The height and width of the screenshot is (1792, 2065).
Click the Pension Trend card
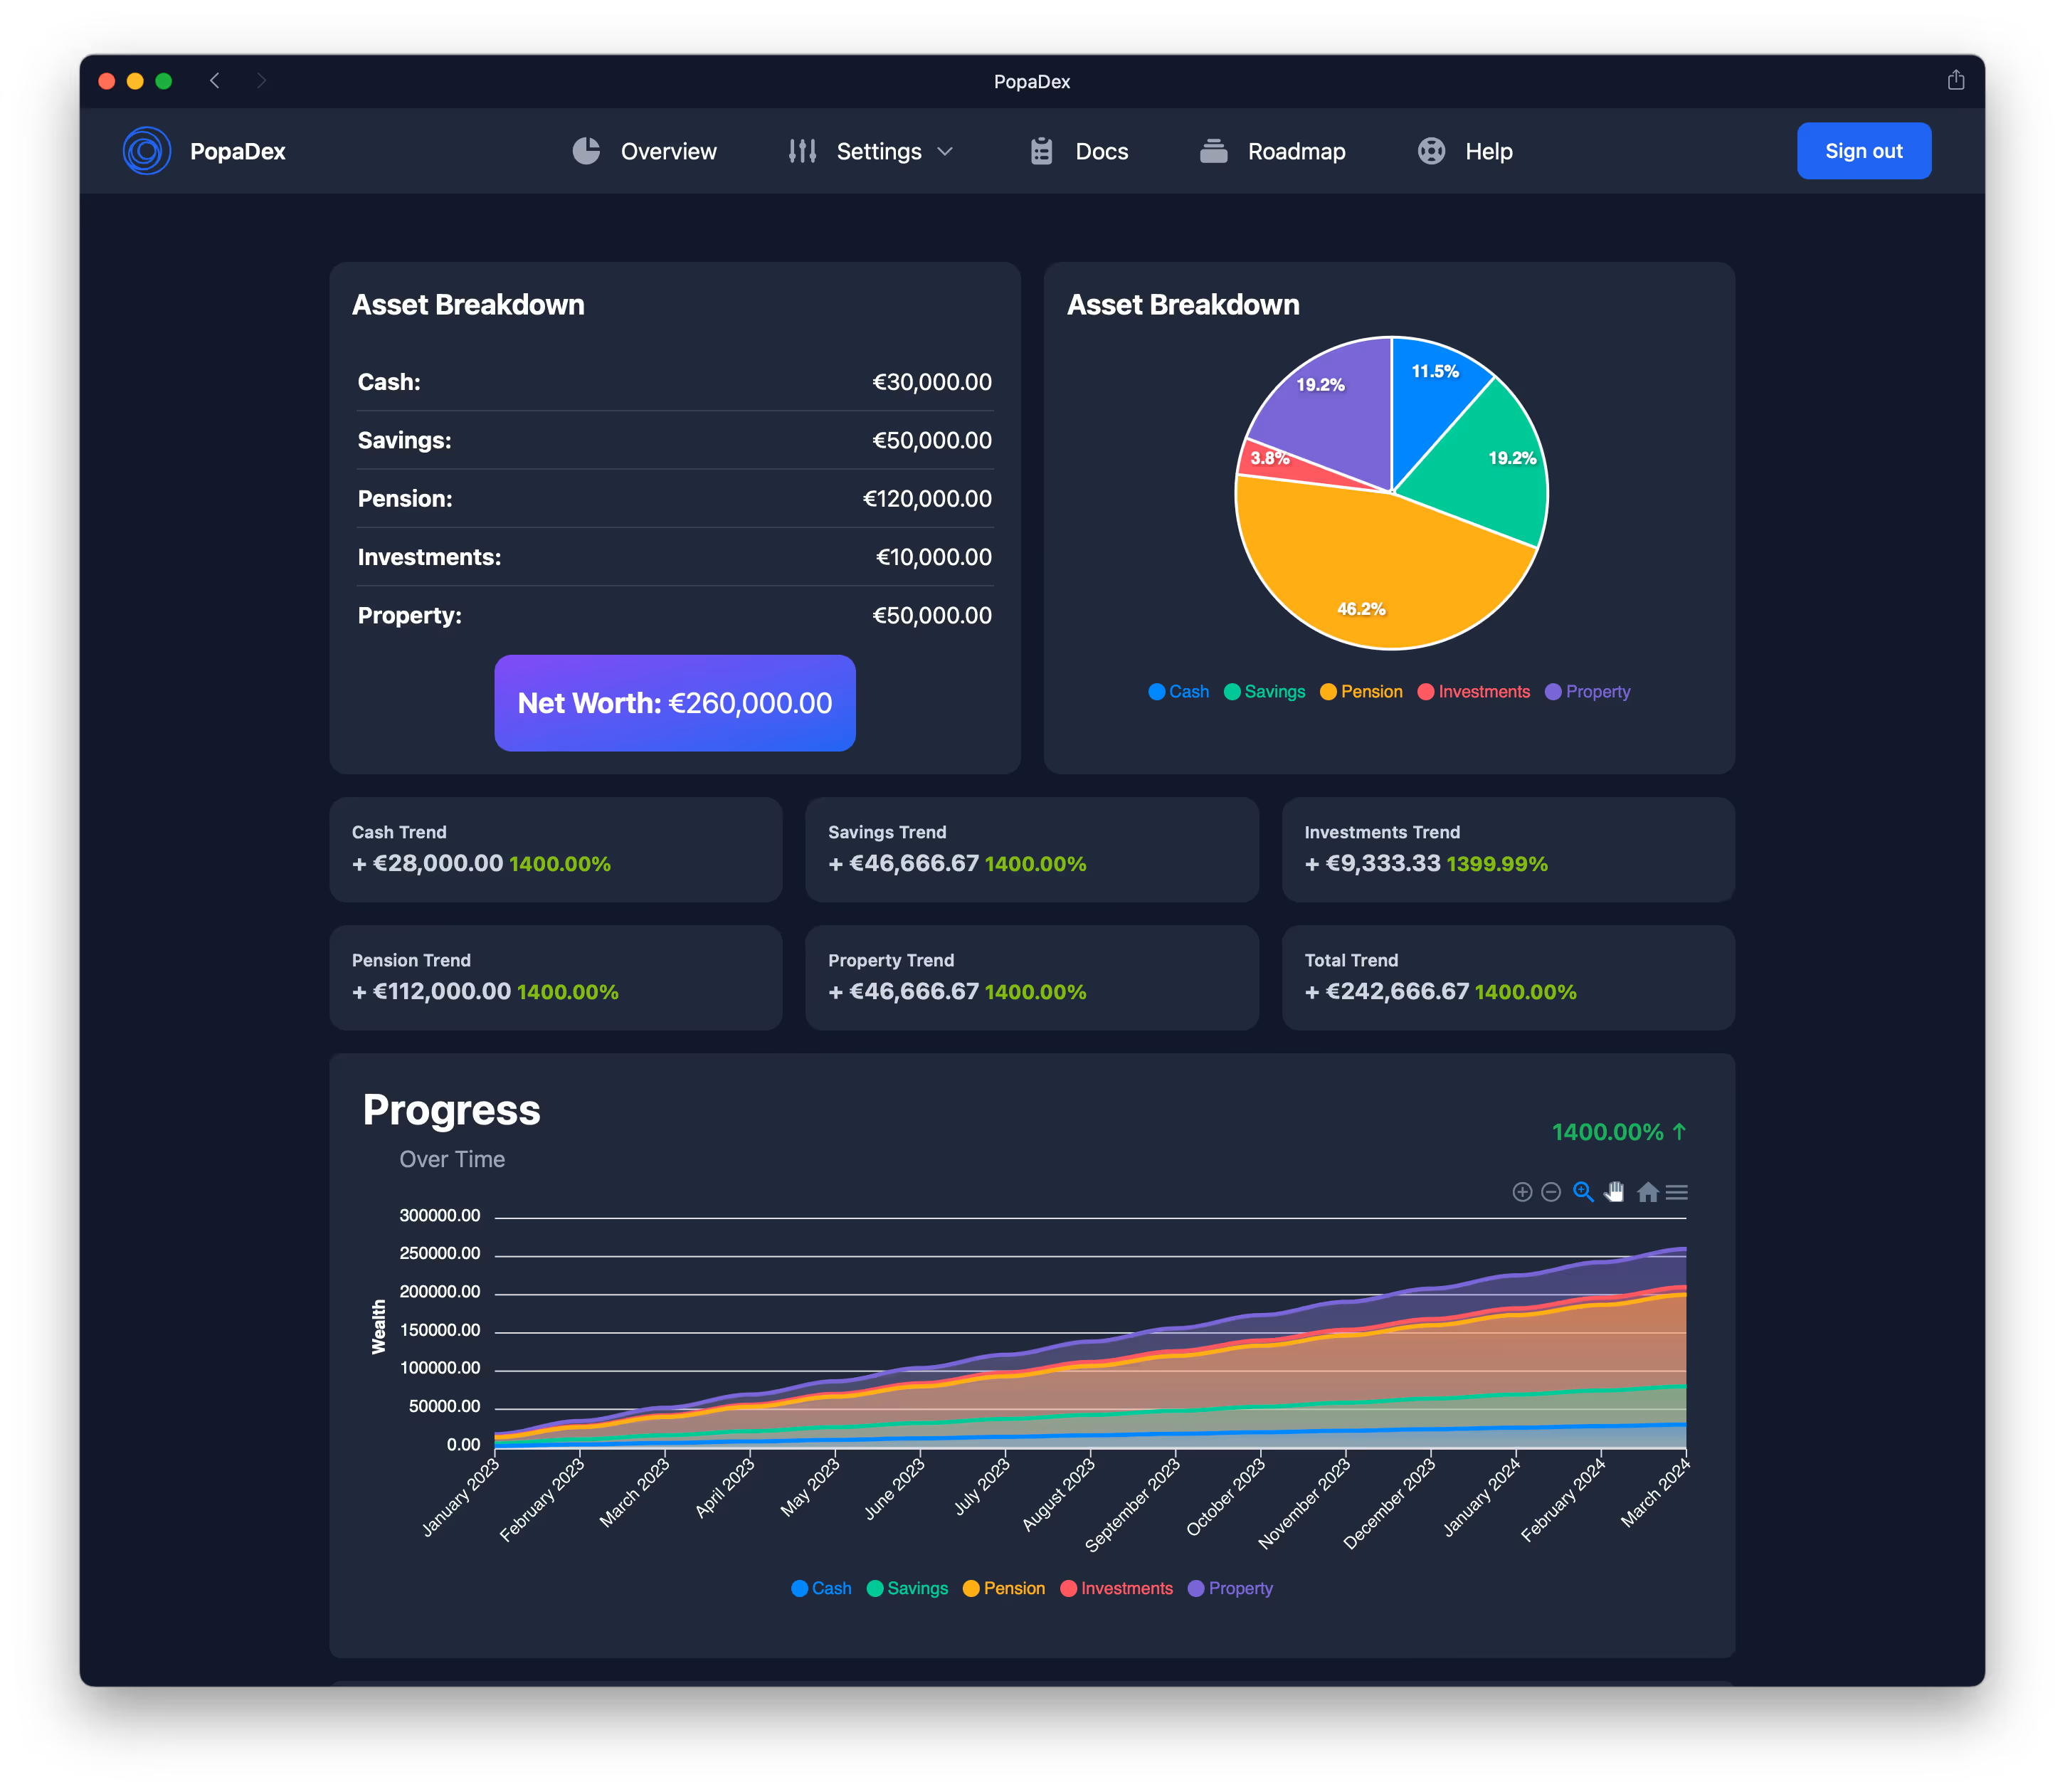[556, 977]
